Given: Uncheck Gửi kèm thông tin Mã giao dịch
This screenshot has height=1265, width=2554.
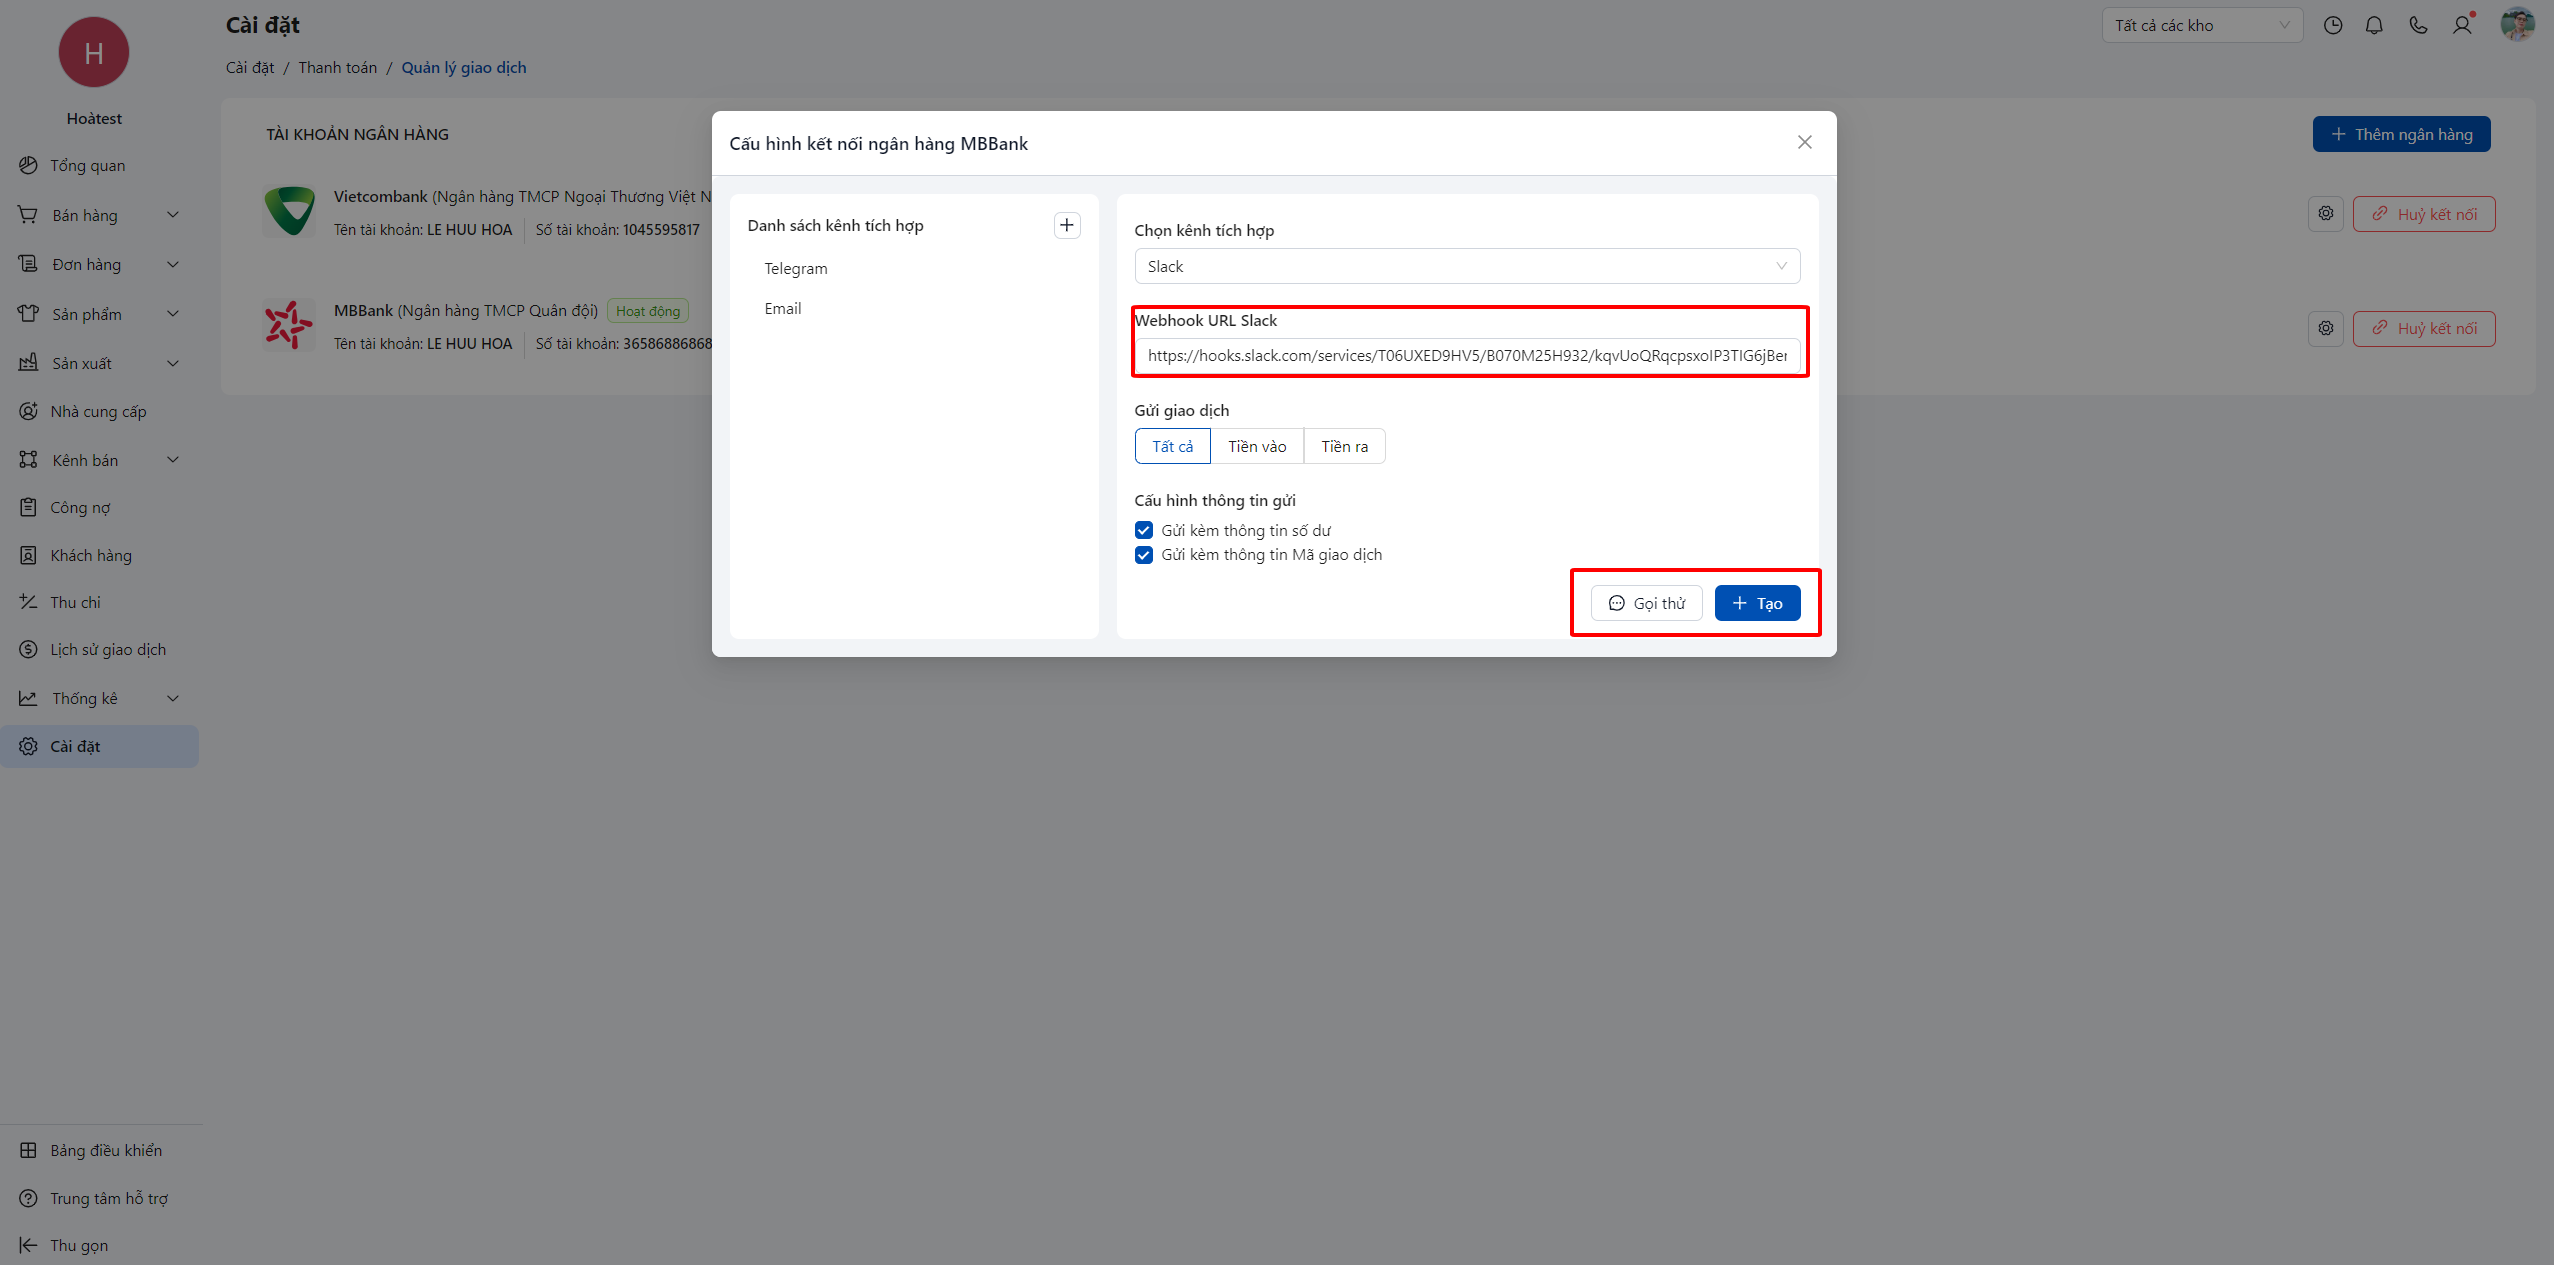Looking at the screenshot, I should coord(1144,555).
